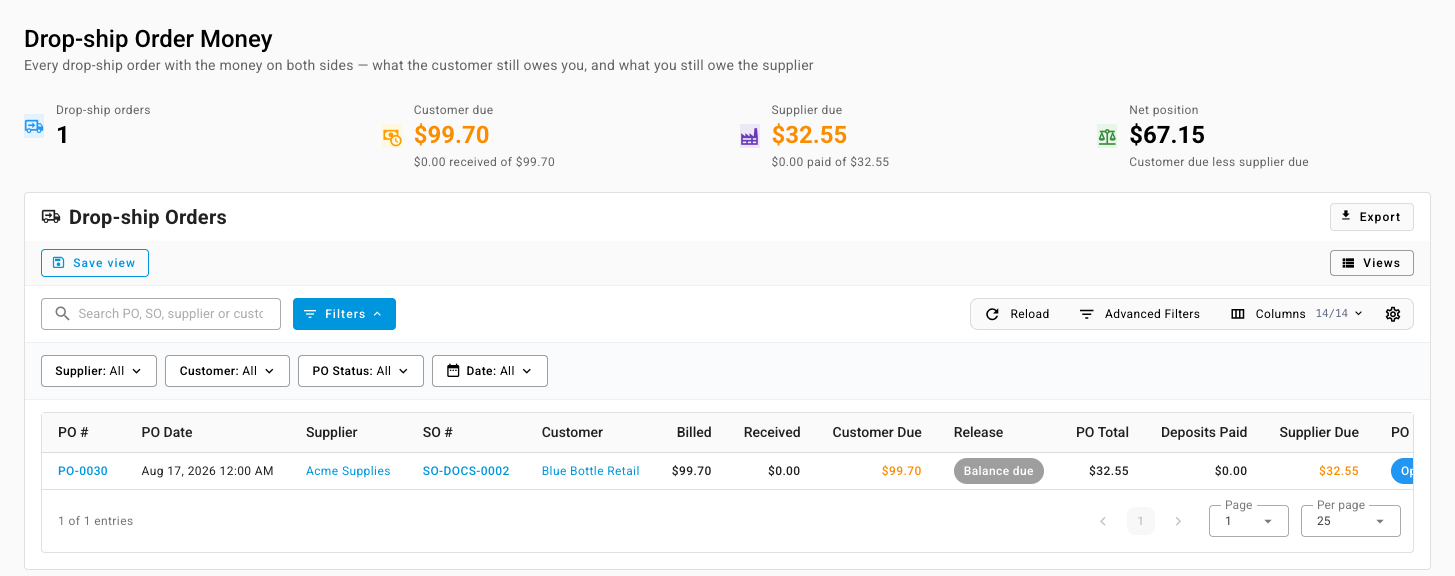Click the Balance due release badge
The image size is (1455, 576).
click(999, 471)
